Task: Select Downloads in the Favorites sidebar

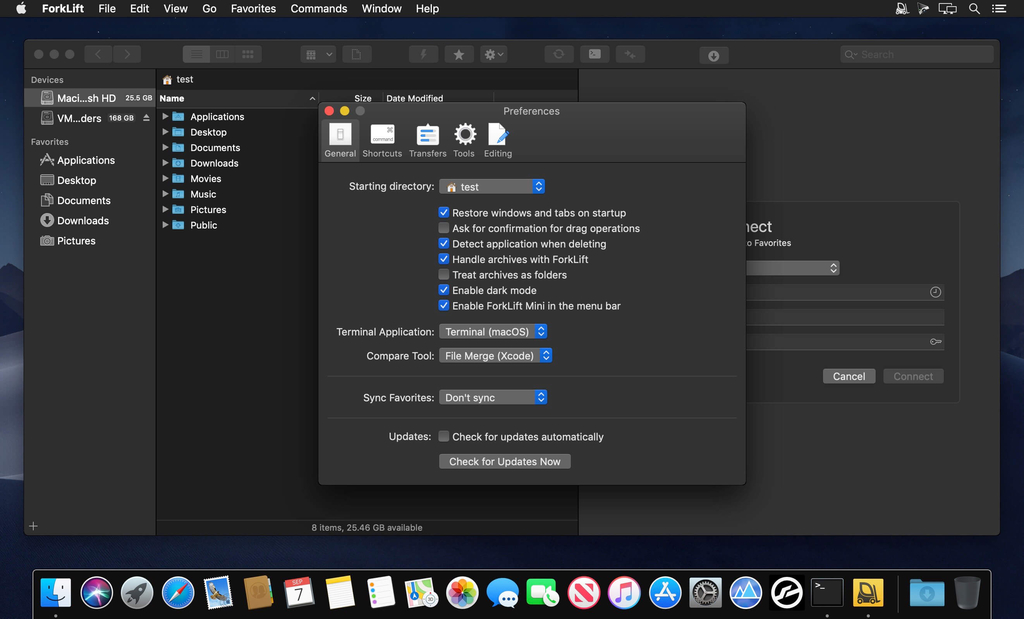Action: coord(83,221)
